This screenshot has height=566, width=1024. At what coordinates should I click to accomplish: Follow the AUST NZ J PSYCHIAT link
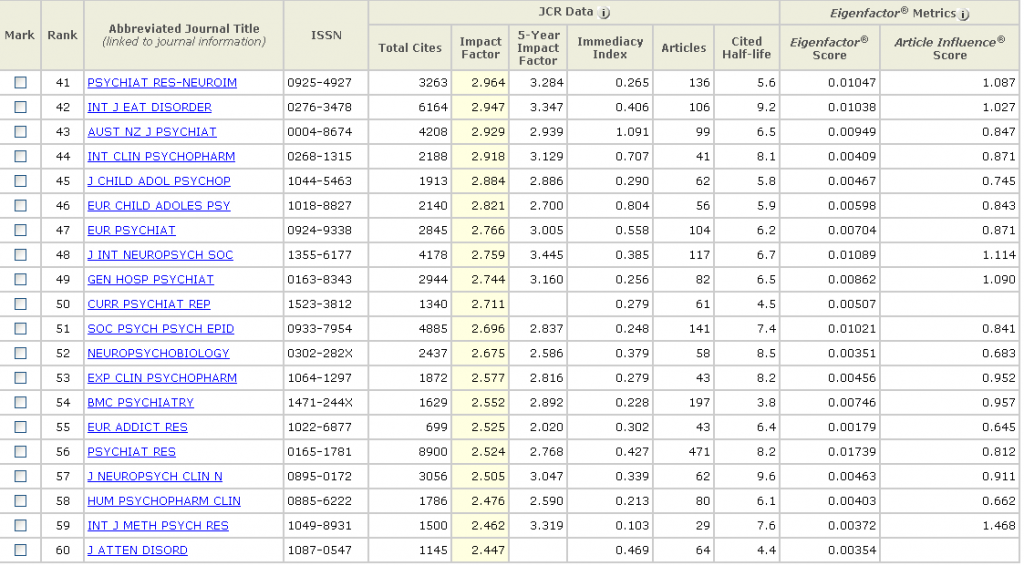(152, 132)
